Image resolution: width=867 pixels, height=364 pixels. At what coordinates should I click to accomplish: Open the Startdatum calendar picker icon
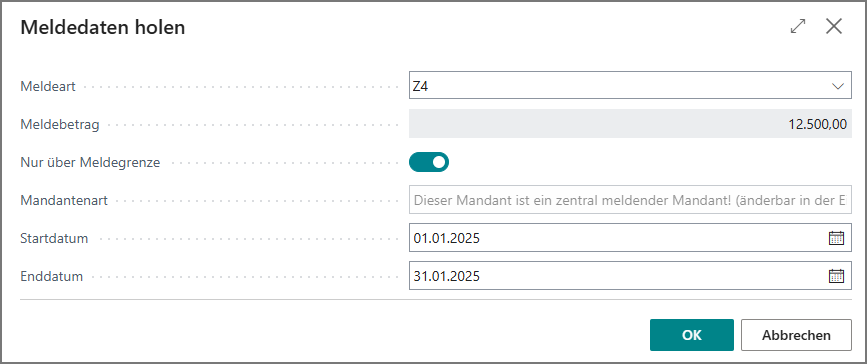pos(837,238)
